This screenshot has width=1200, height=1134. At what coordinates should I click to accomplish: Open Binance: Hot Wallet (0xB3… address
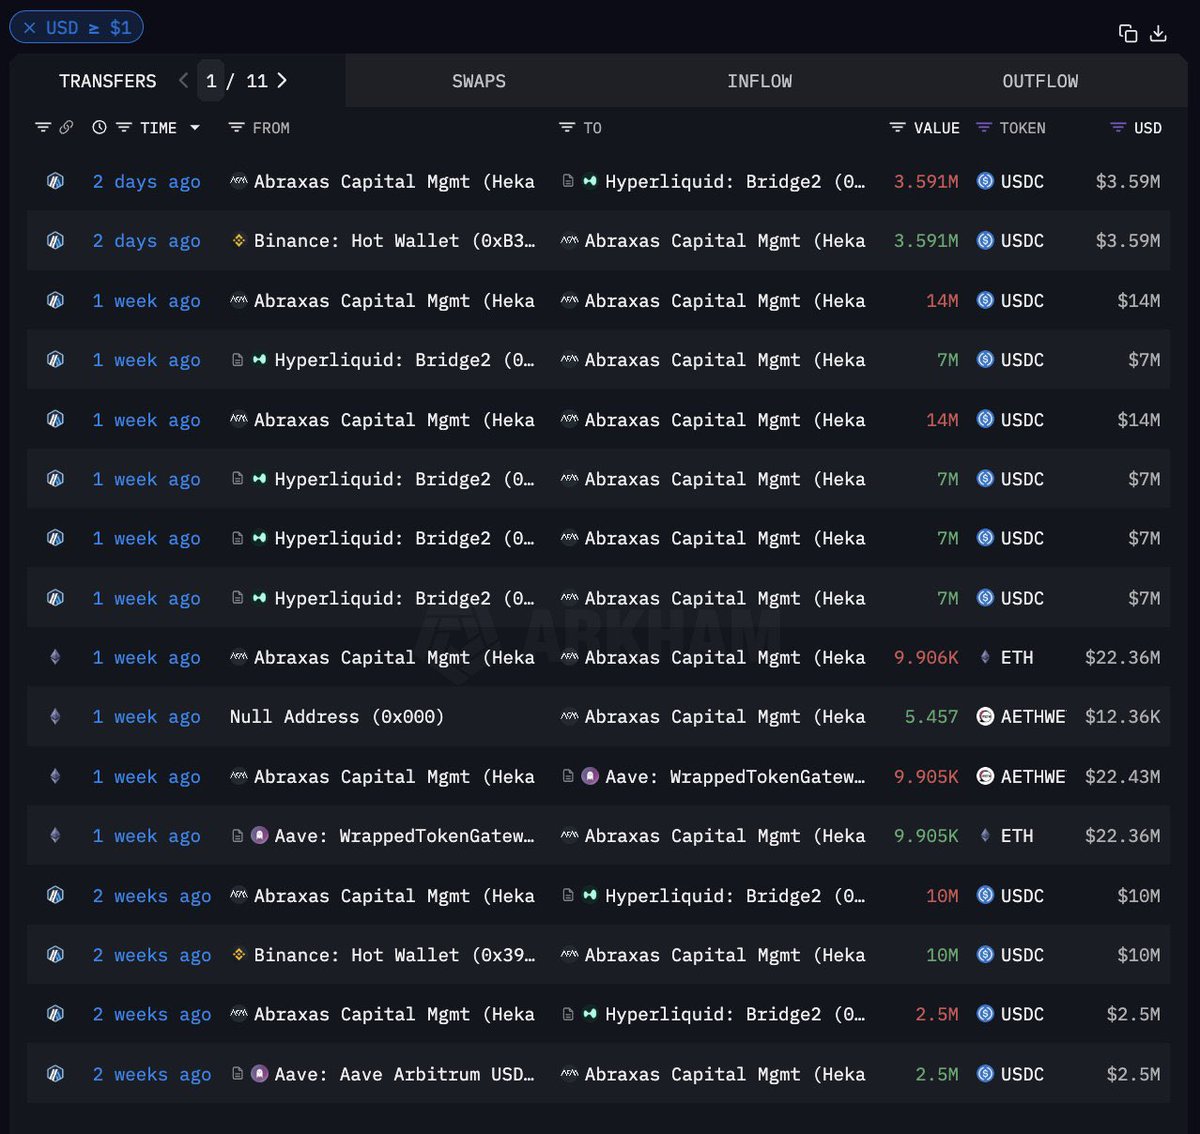coord(394,241)
